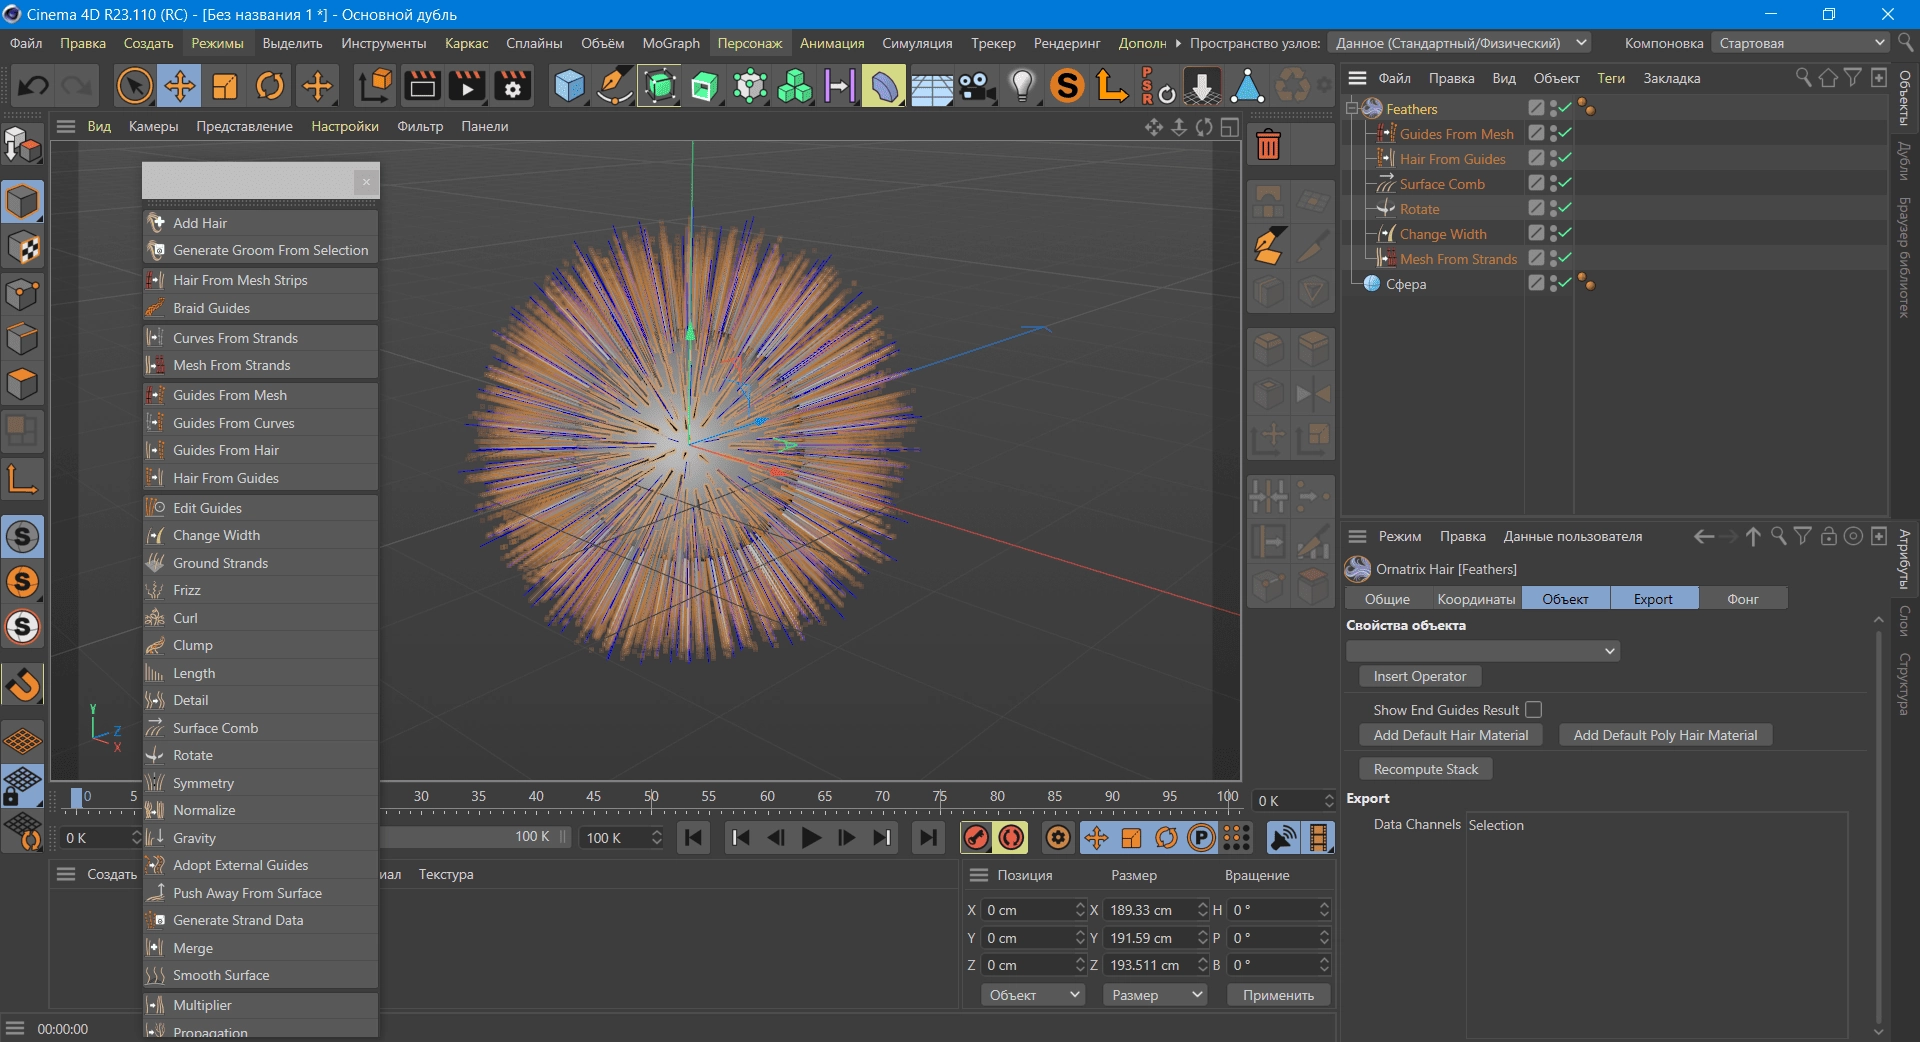Image resolution: width=1920 pixels, height=1042 pixels.
Task: Click Add Default Hair Material button
Action: click(x=1451, y=735)
